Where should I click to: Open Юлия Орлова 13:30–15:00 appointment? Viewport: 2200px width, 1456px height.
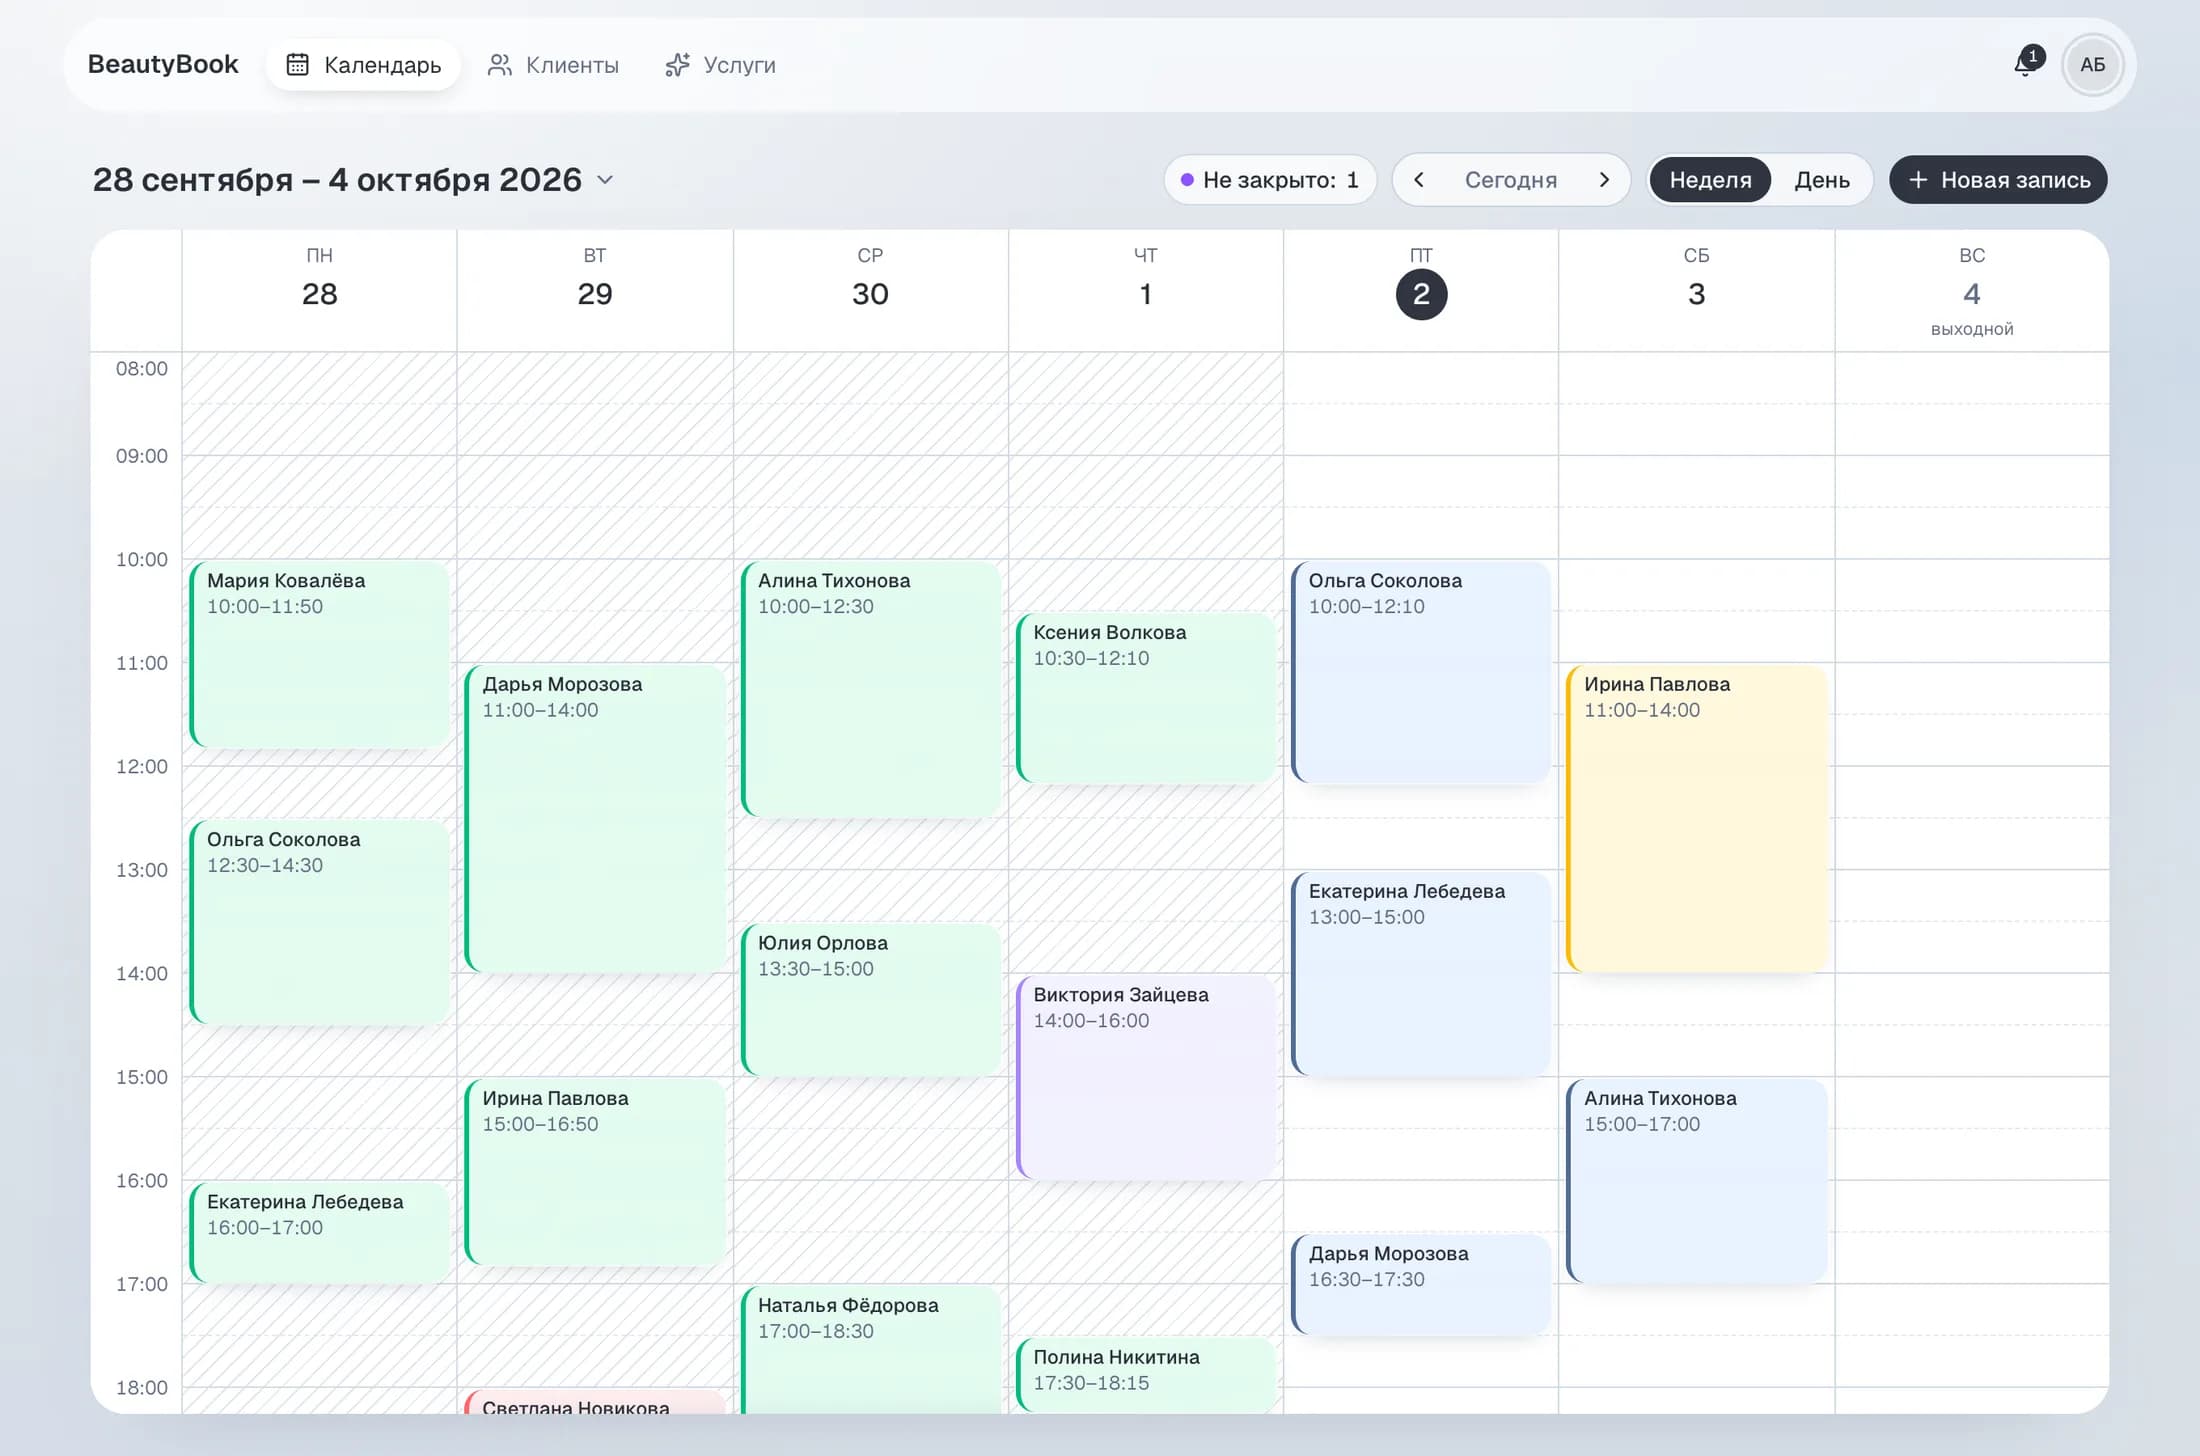870,1000
